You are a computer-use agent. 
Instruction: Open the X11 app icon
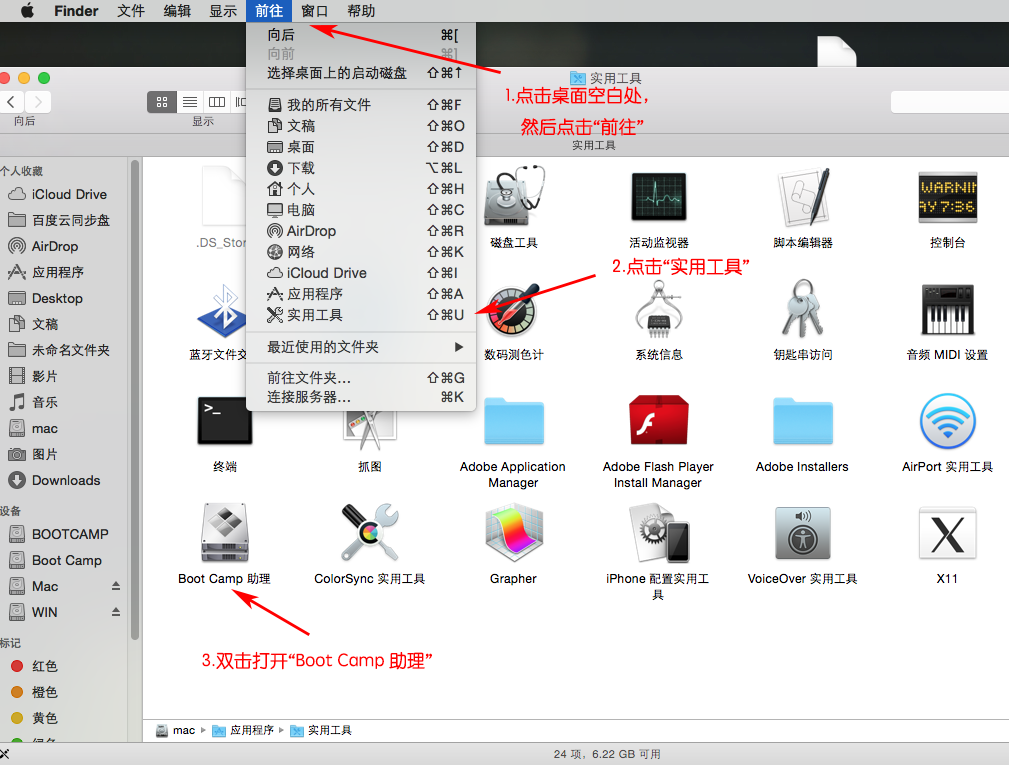coord(947,533)
